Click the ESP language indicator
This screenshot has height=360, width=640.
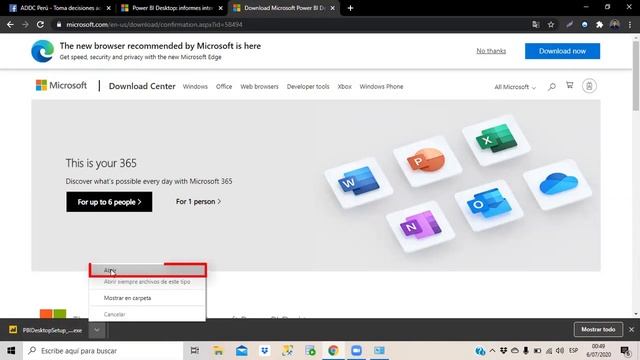pyautogui.click(x=573, y=351)
